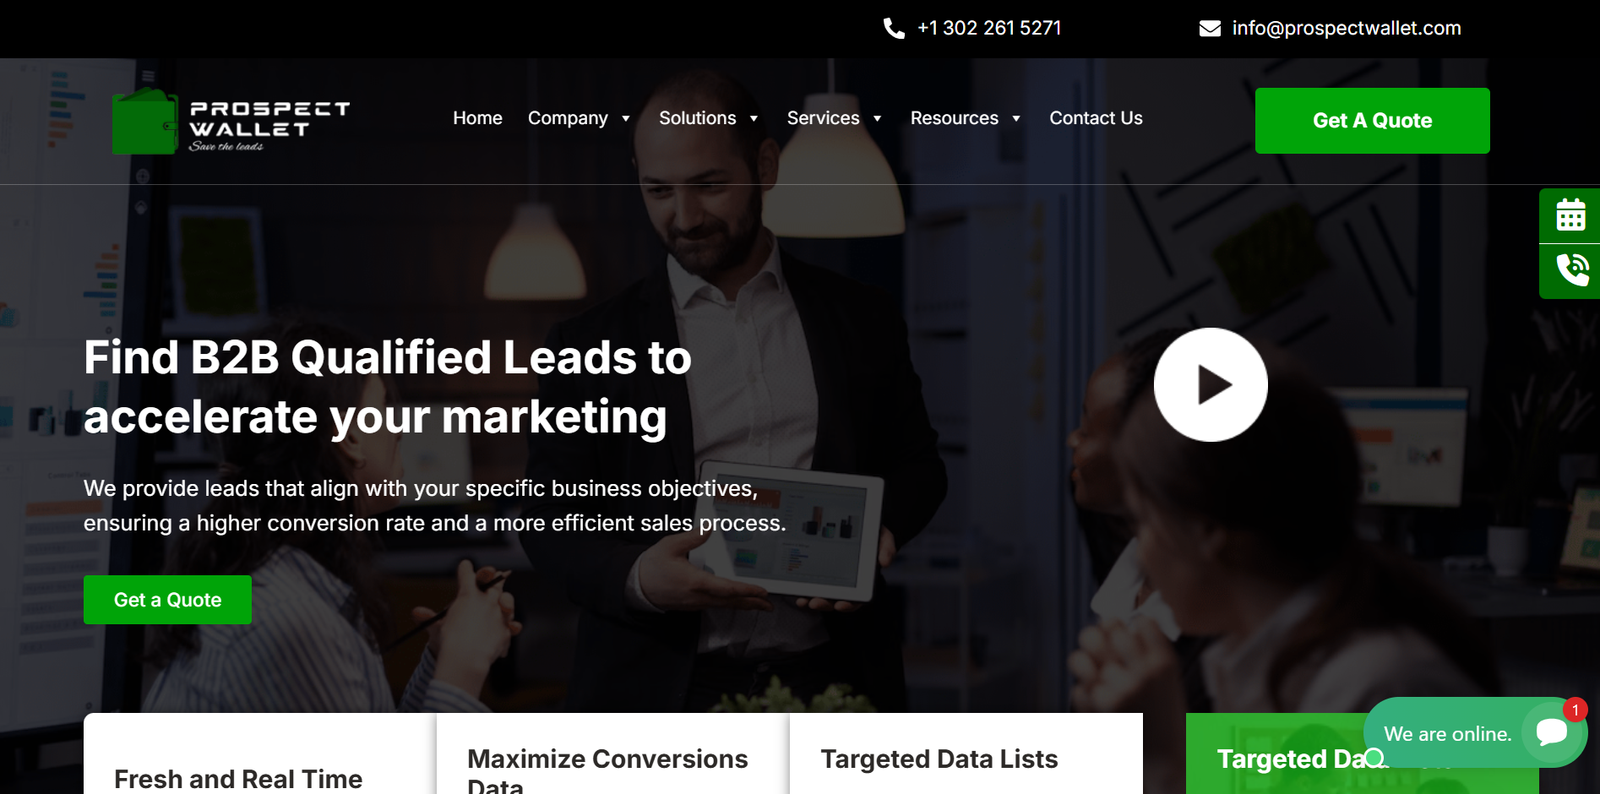Expand the Solutions dropdown arrow
Screen dimensions: 1600x794
tap(754, 119)
